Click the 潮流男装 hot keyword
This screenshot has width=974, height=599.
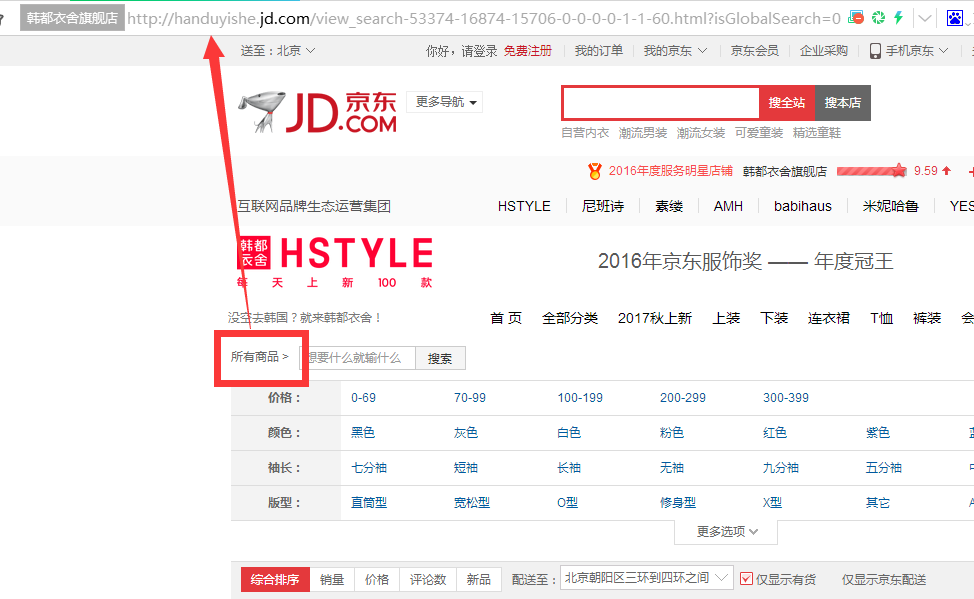(x=643, y=133)
